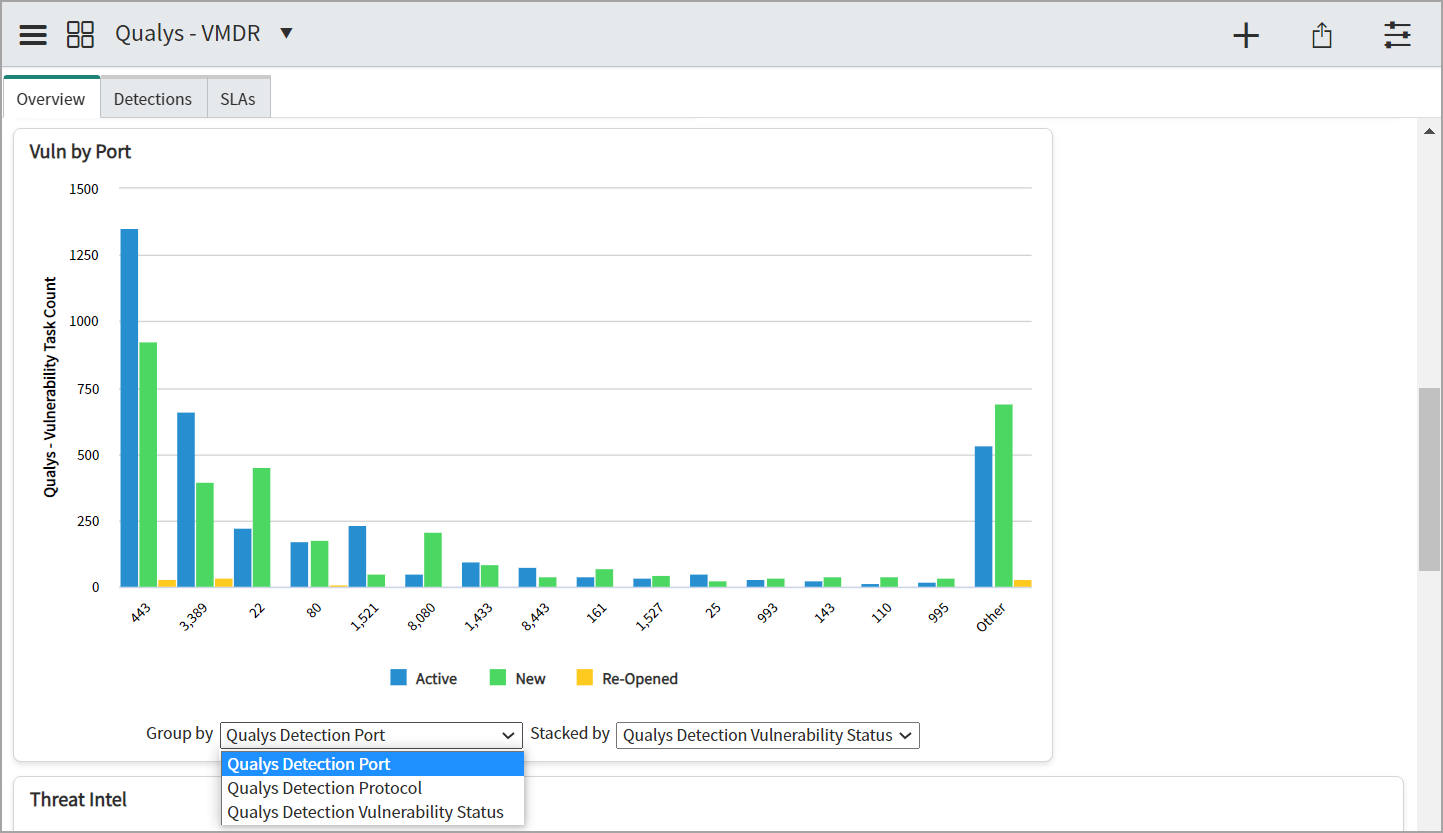
Task: Toggle the Re-Opened legend entry
Action: pos(628,679)
